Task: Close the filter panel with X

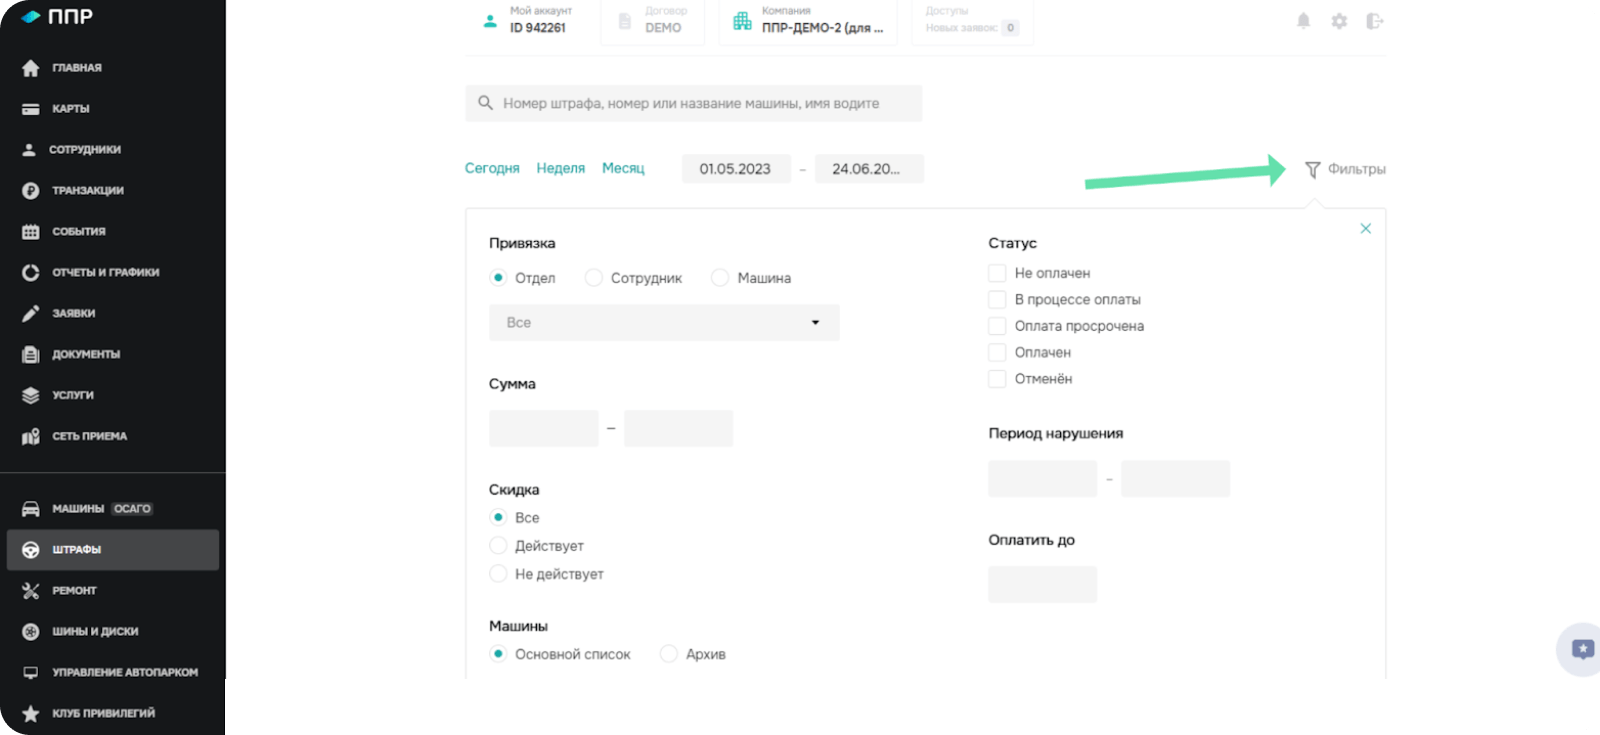Action: tap(1365, 229)
